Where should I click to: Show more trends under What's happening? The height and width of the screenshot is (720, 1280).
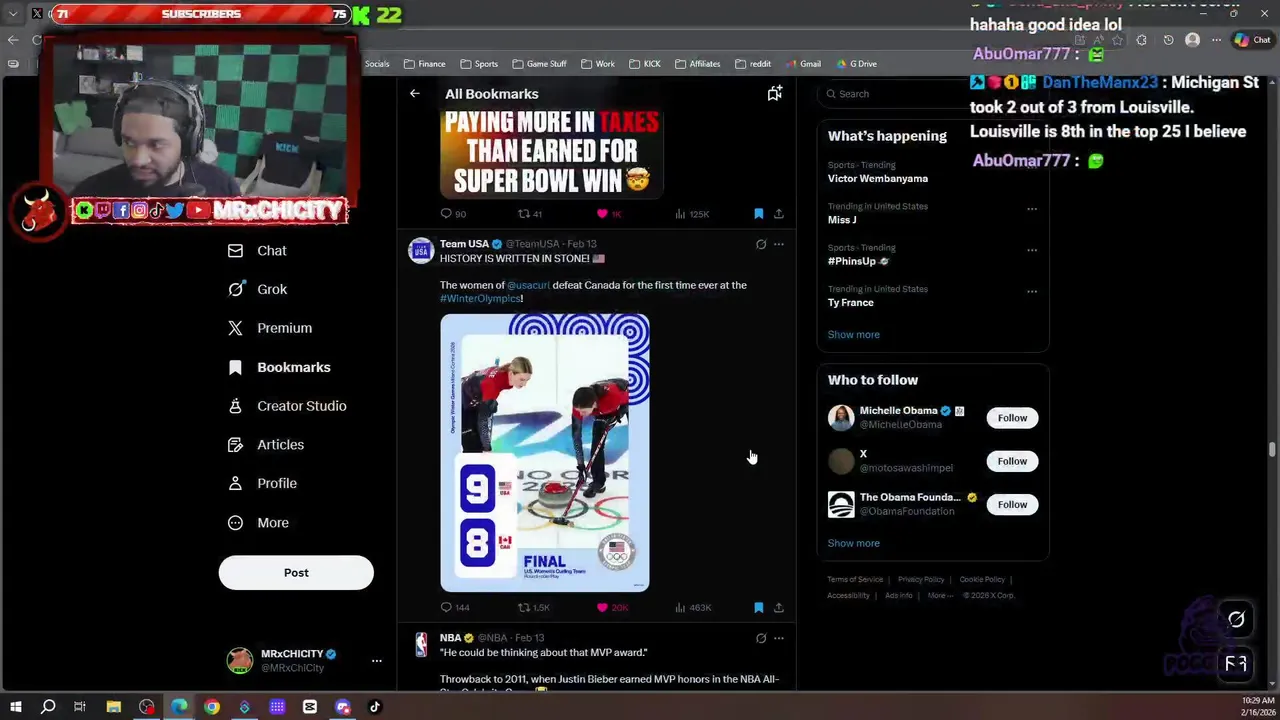(854, 334)
